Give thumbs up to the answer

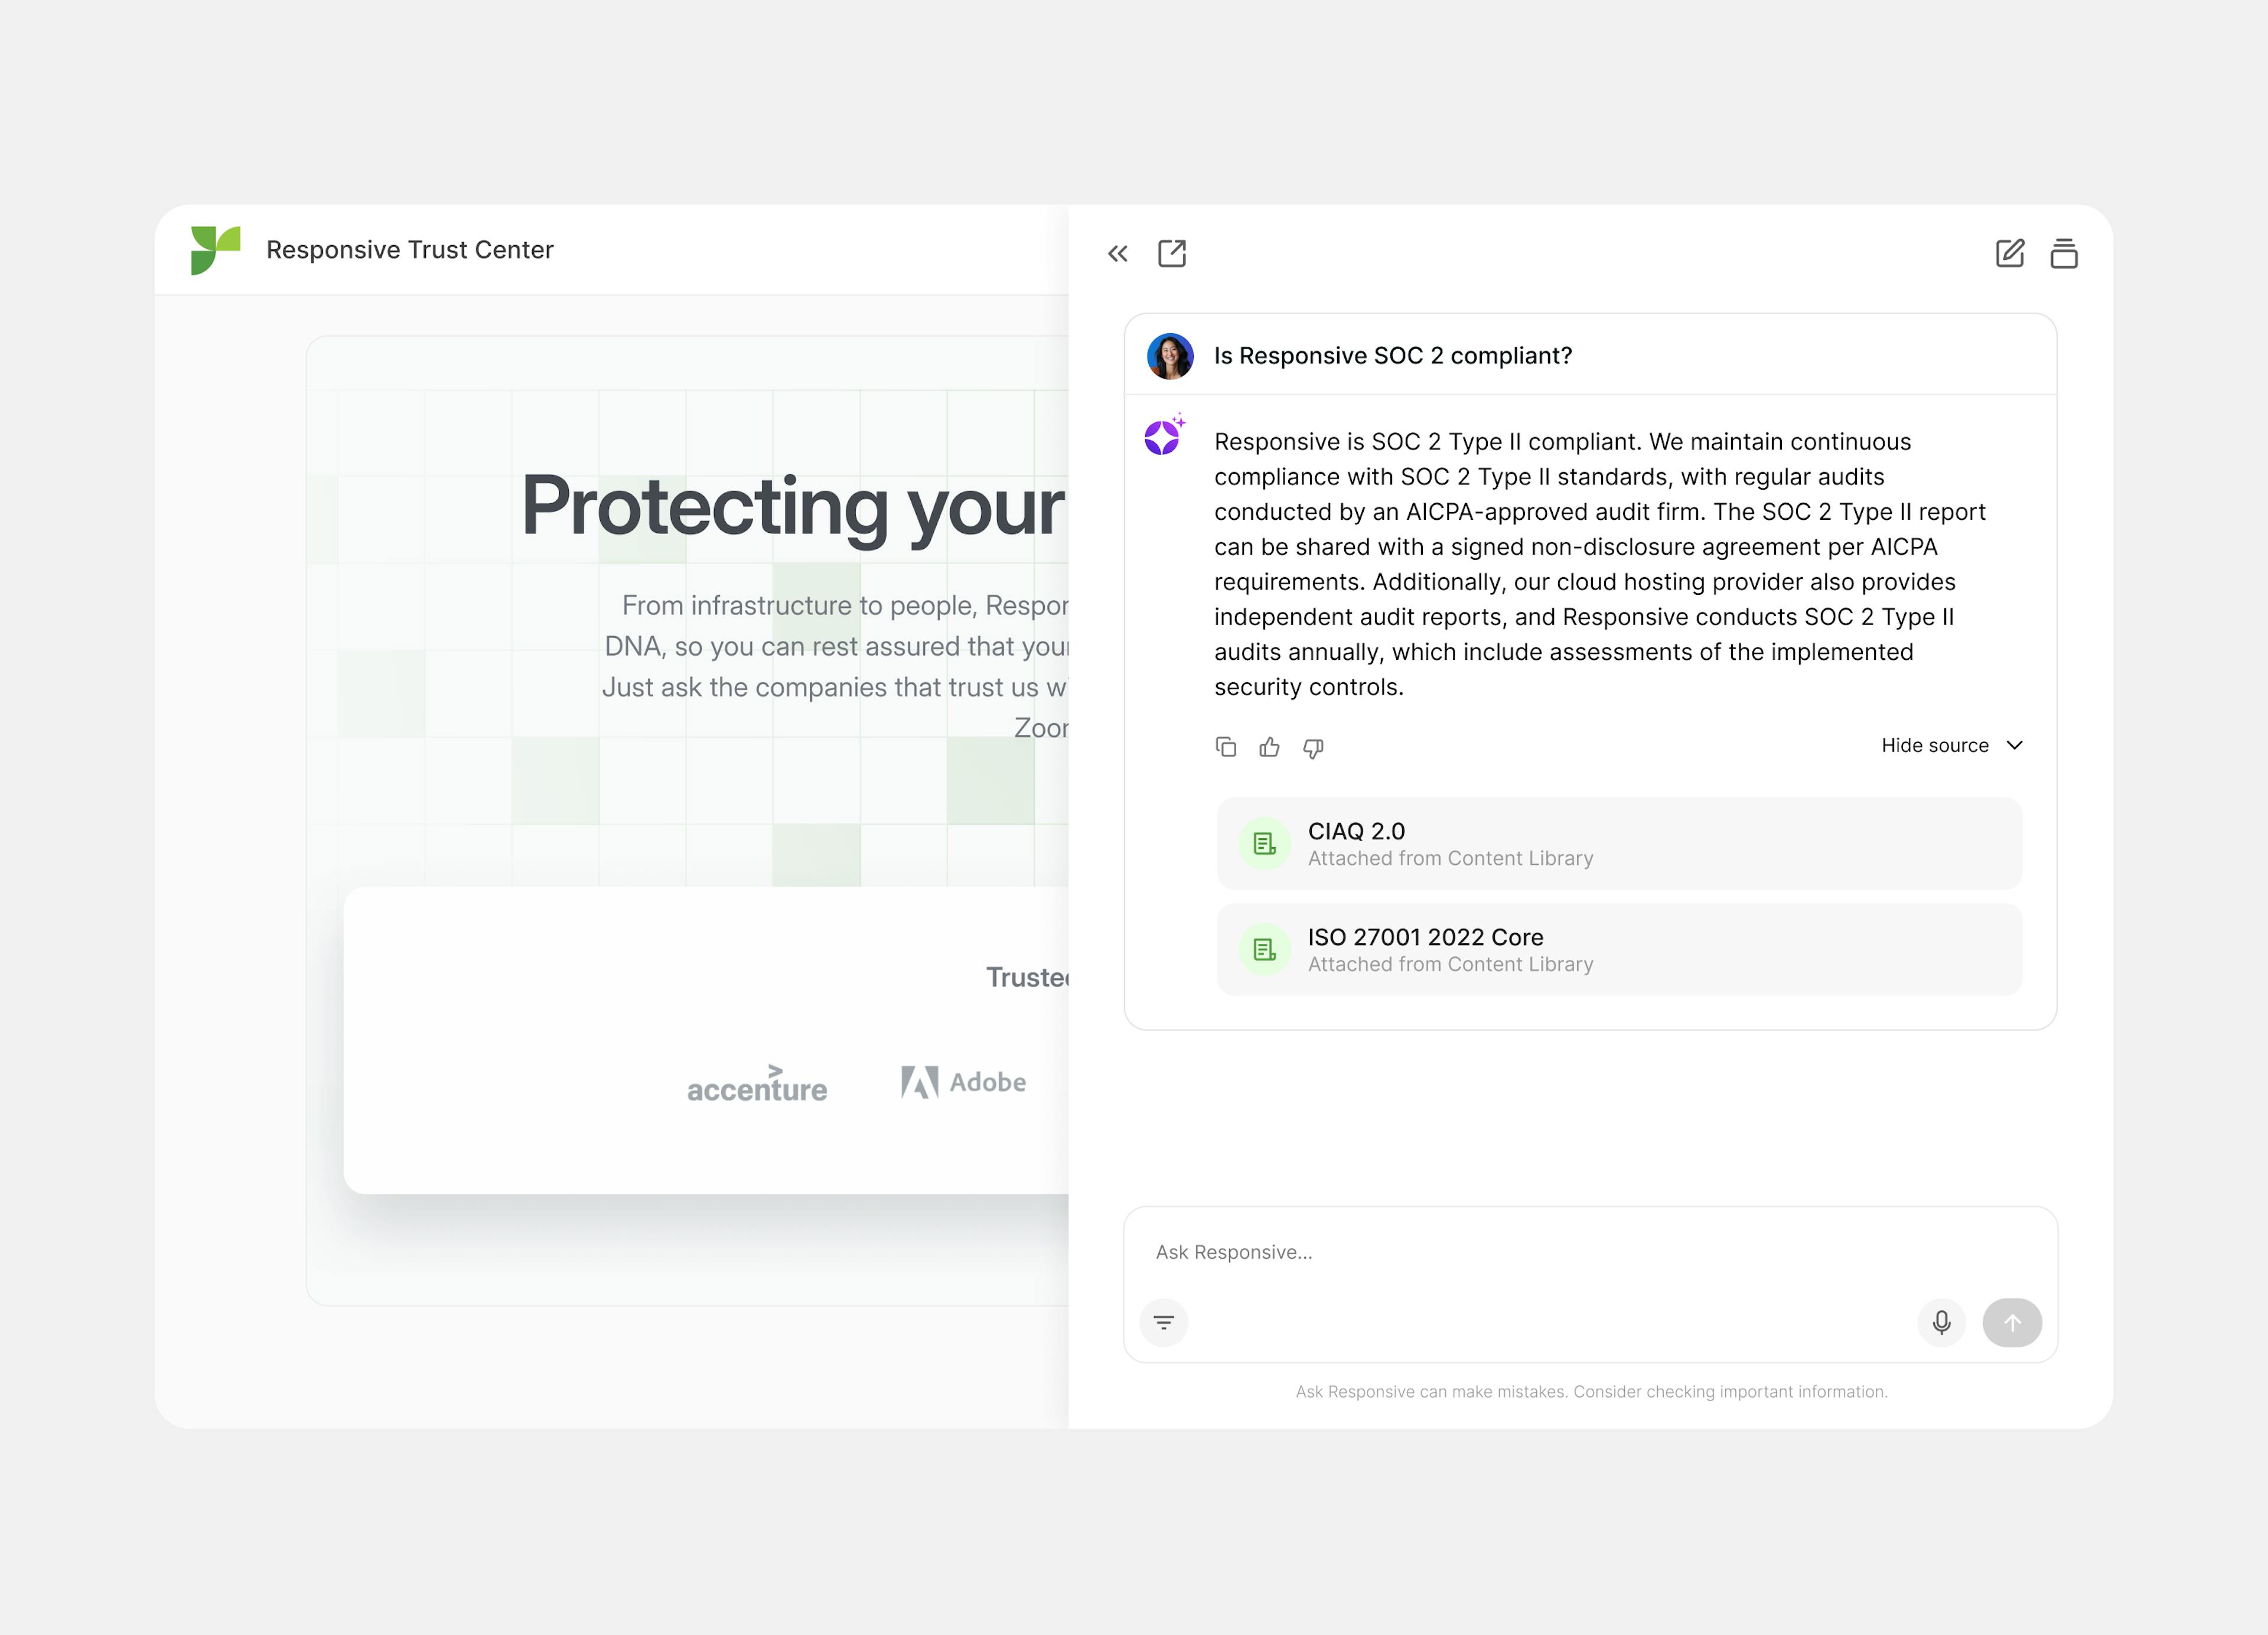point(1269,747)
